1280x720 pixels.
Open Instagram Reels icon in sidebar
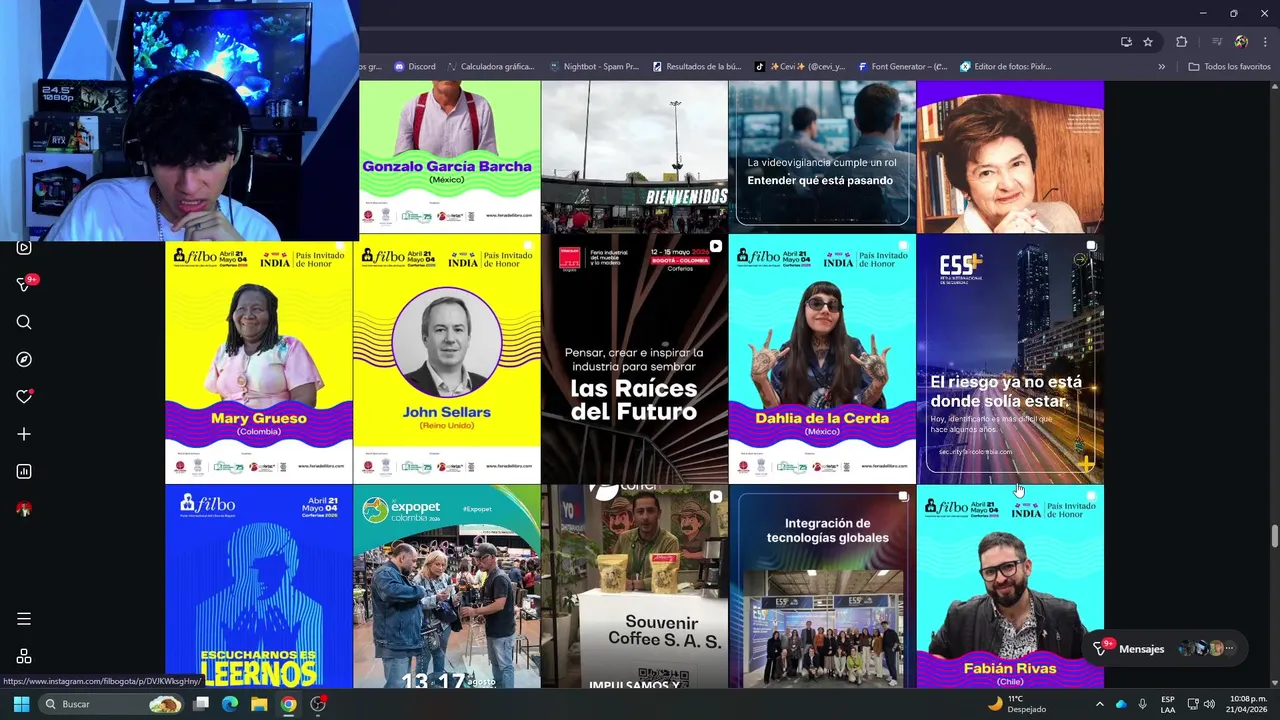(x=24, y=248)
